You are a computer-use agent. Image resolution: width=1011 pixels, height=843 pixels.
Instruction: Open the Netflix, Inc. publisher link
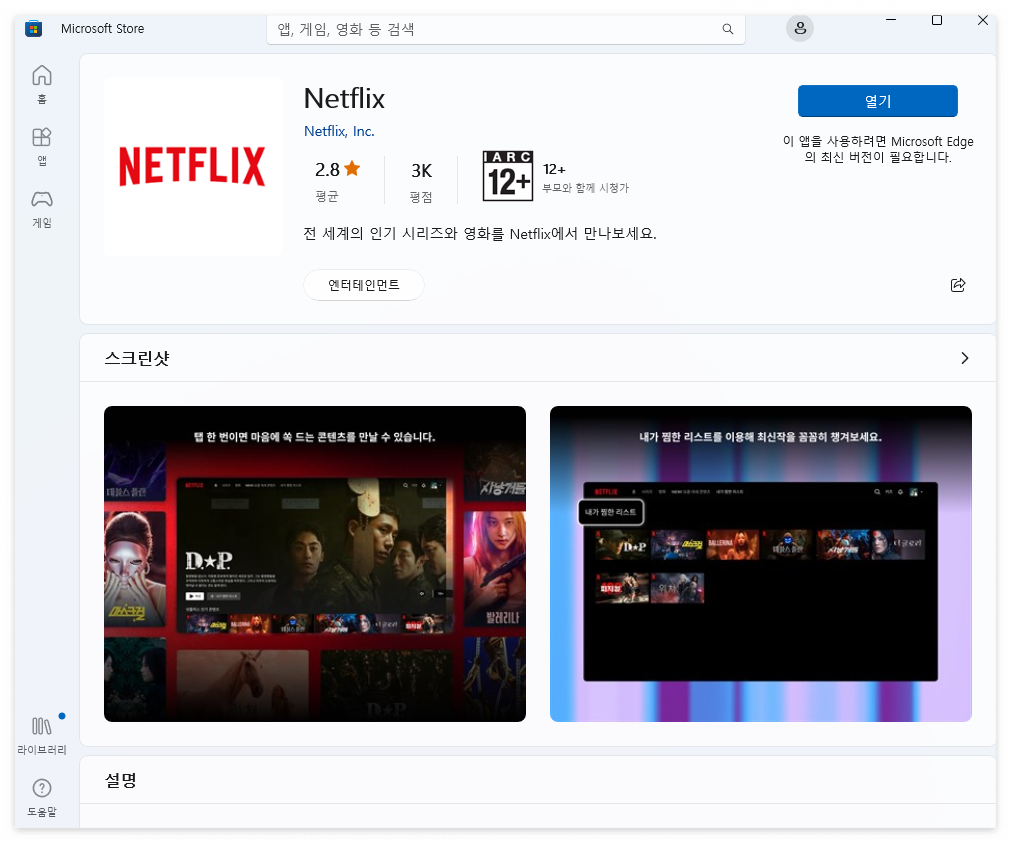pos(339,131)
